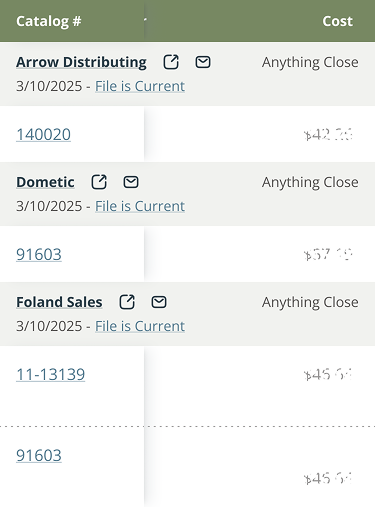The image size is (375, 507).
Task: Sort by the Cost column header
Action: (337, 21)
